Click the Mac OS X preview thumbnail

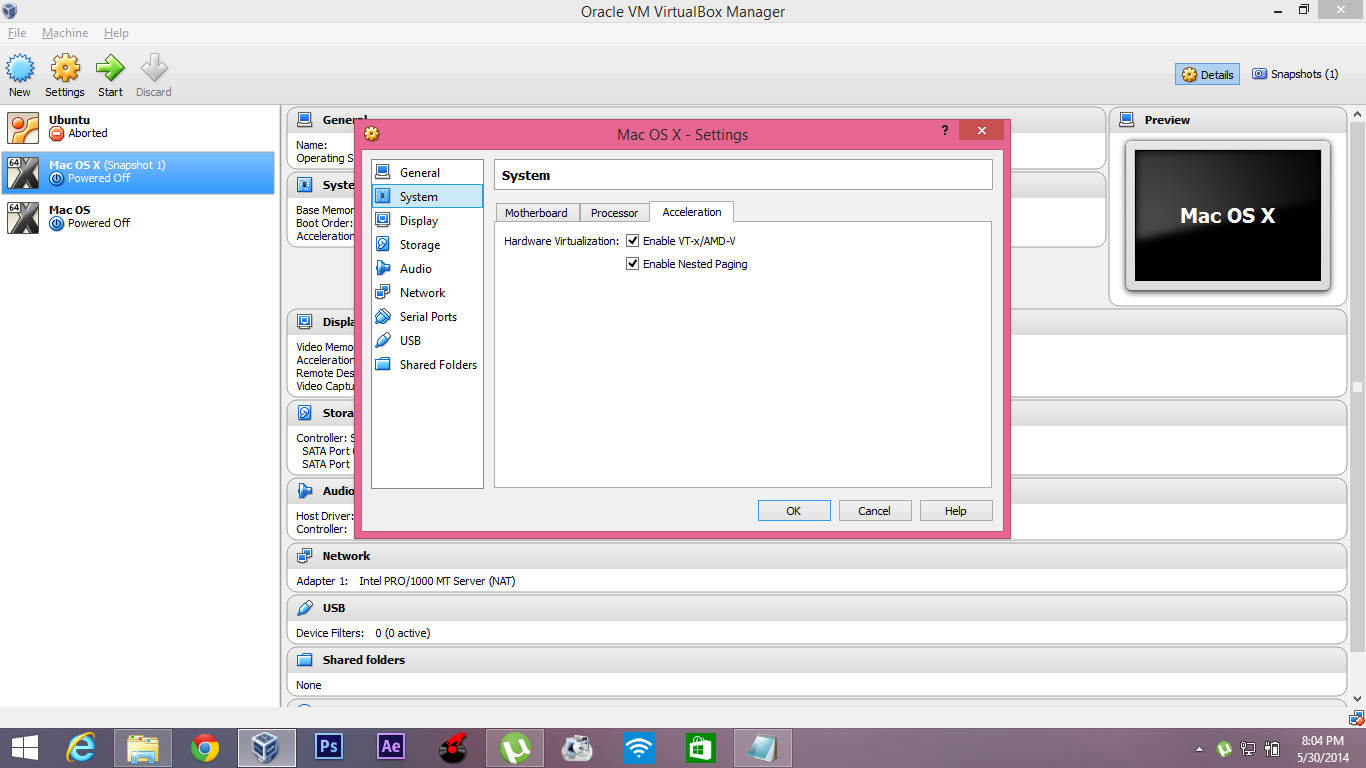click(x=1228, y=216)
